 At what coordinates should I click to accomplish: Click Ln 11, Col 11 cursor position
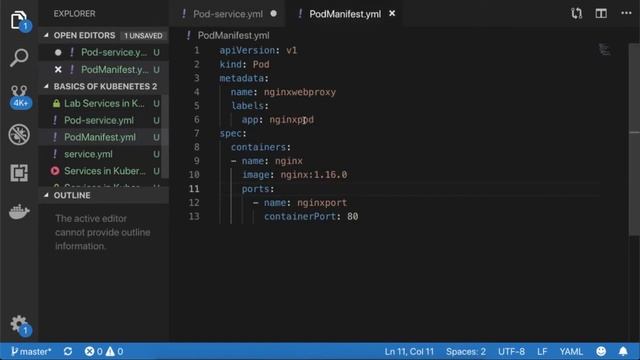(409, 351)
